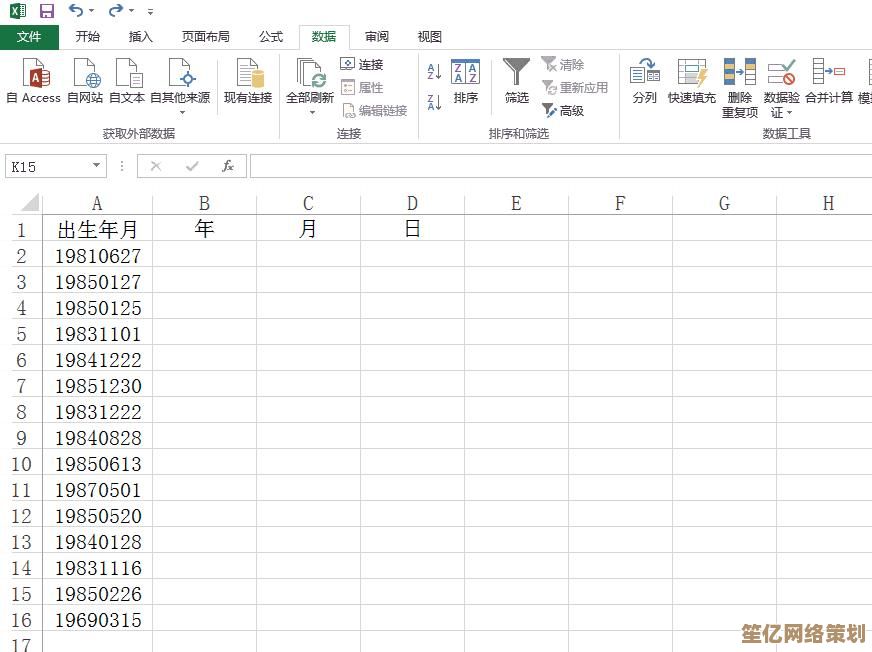Sort ascending with the A-Z icon

point(434,72)
